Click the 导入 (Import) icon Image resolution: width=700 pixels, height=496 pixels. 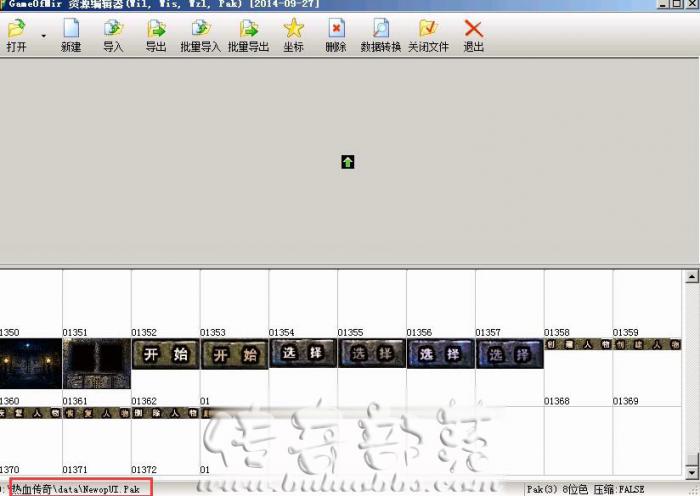pyautogui.click(x=113, y=30)
